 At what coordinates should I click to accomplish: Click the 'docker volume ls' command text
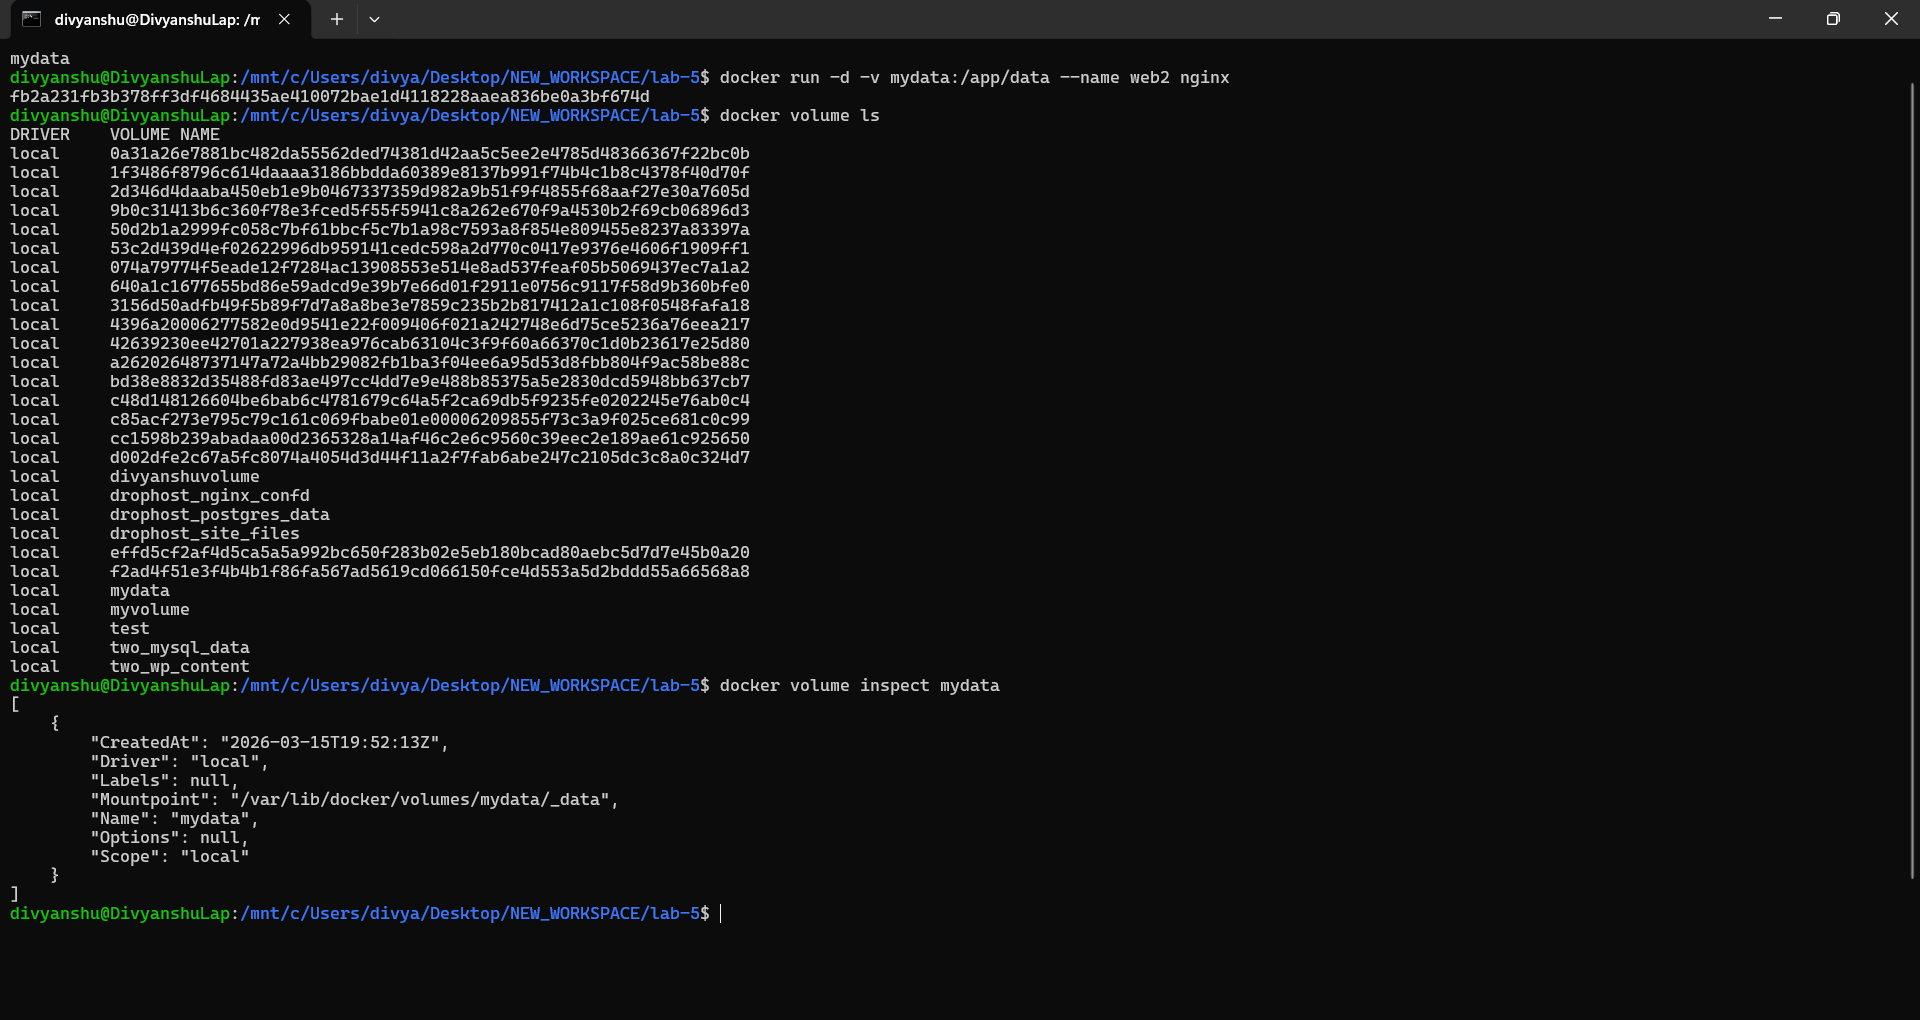point(799,116)
